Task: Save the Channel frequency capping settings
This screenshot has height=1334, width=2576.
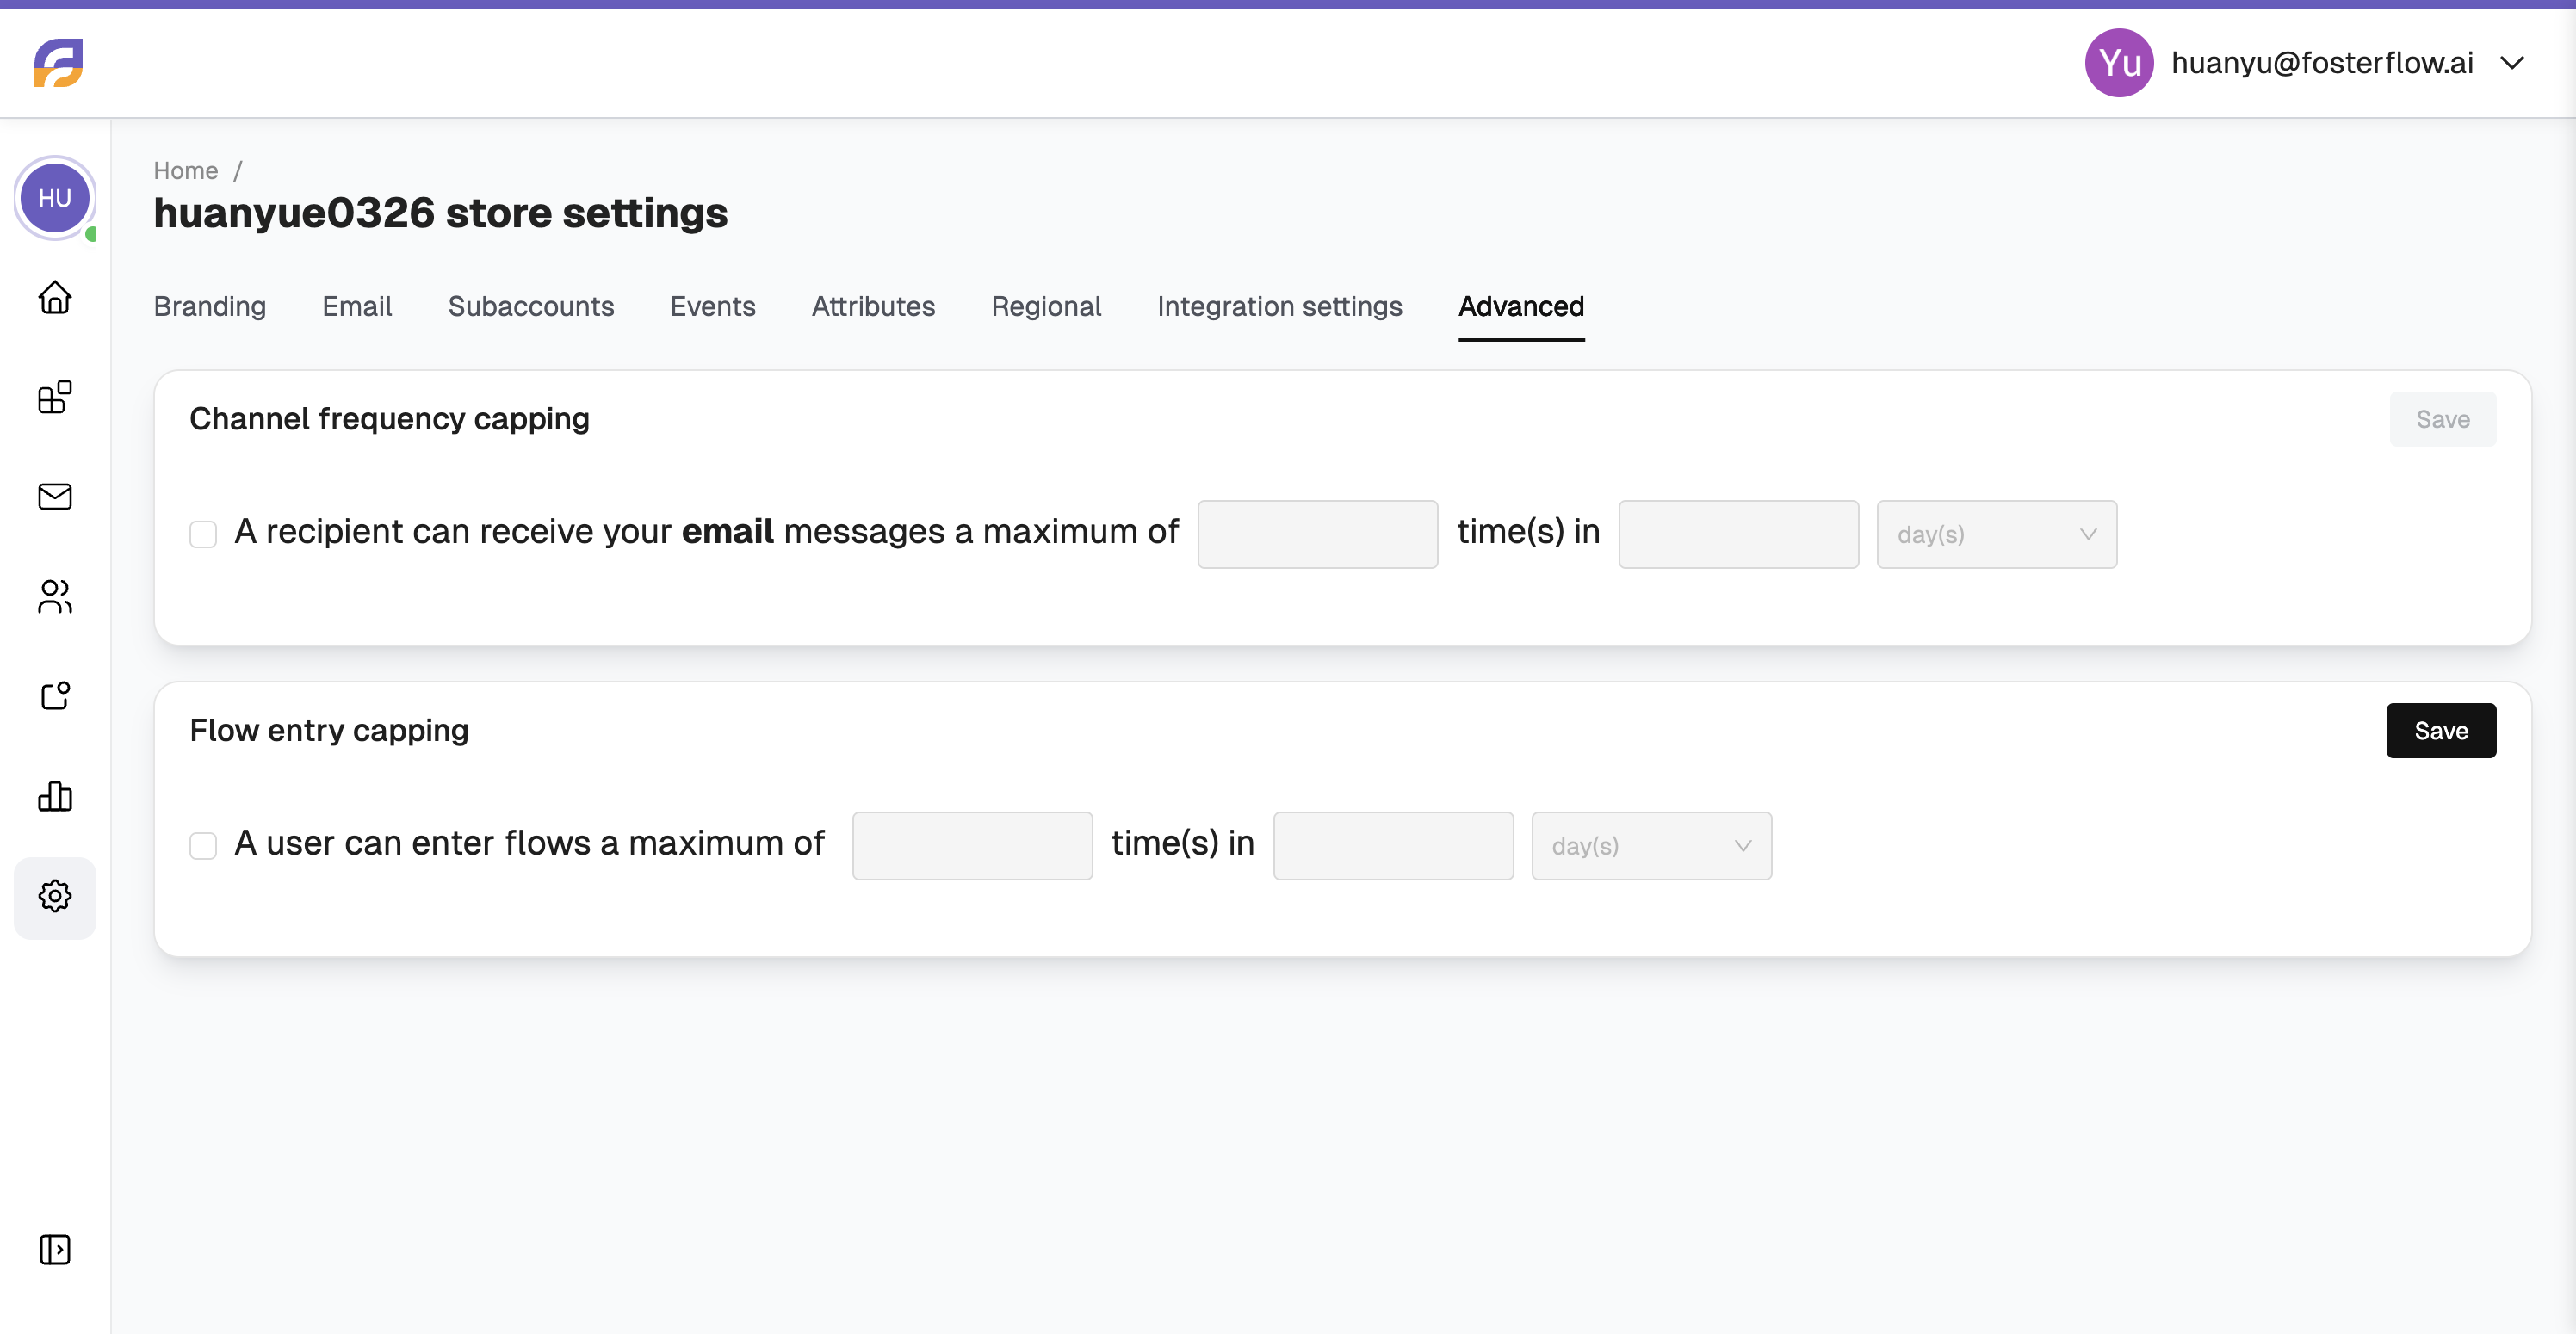Action: [2442, 419]
